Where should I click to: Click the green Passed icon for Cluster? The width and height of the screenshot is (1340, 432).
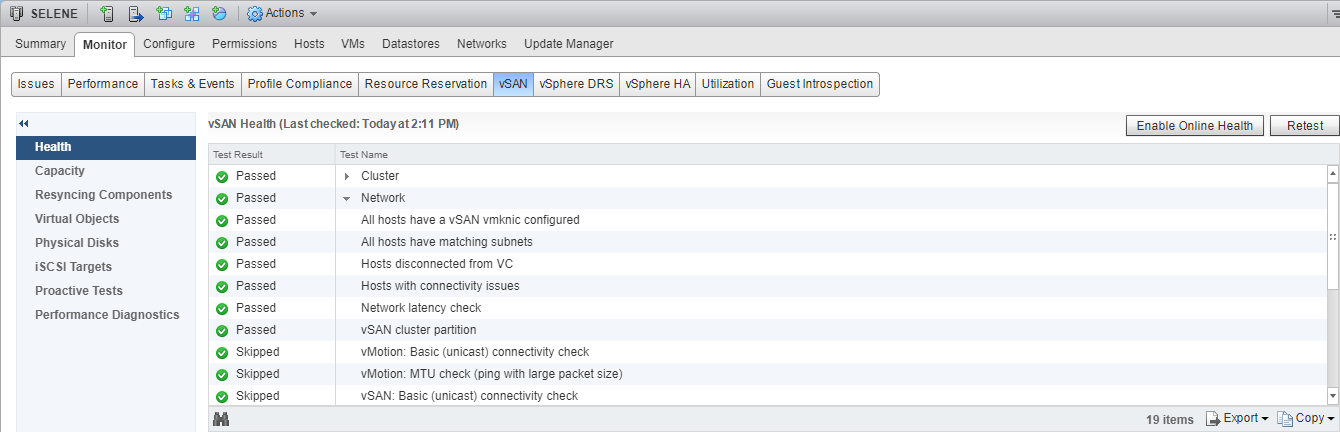[222, 177]
